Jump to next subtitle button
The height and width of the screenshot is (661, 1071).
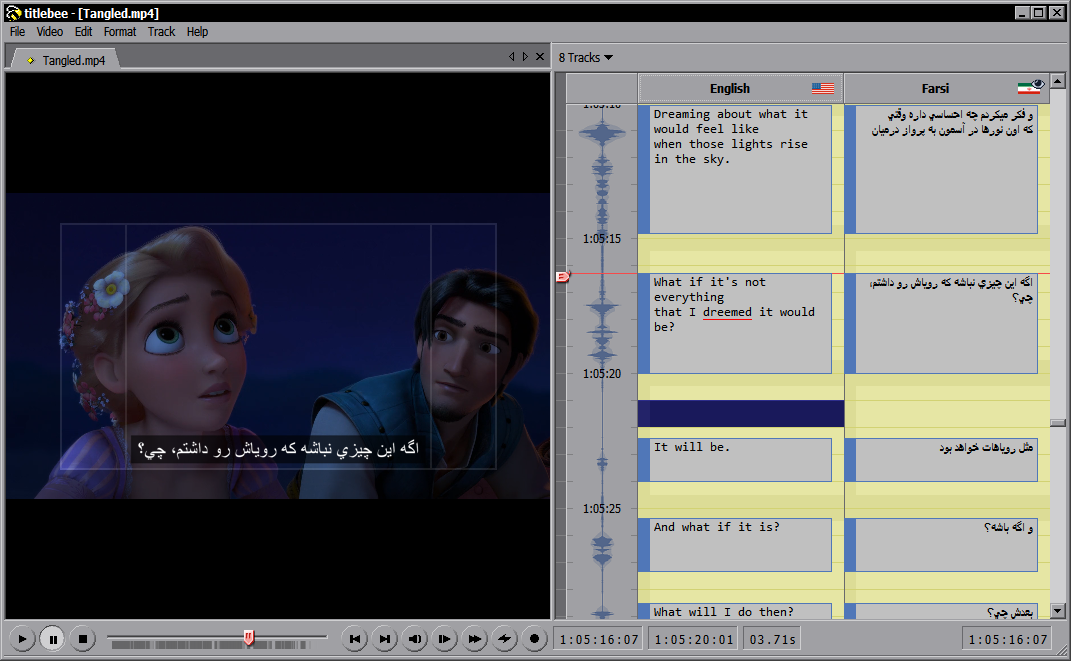point(385,639)
